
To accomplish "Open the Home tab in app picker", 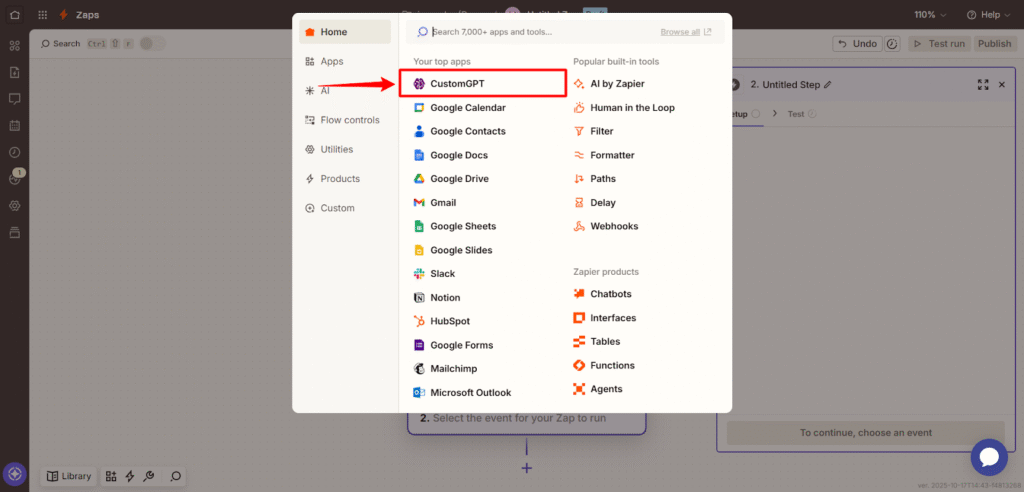I will pos(345,32).
